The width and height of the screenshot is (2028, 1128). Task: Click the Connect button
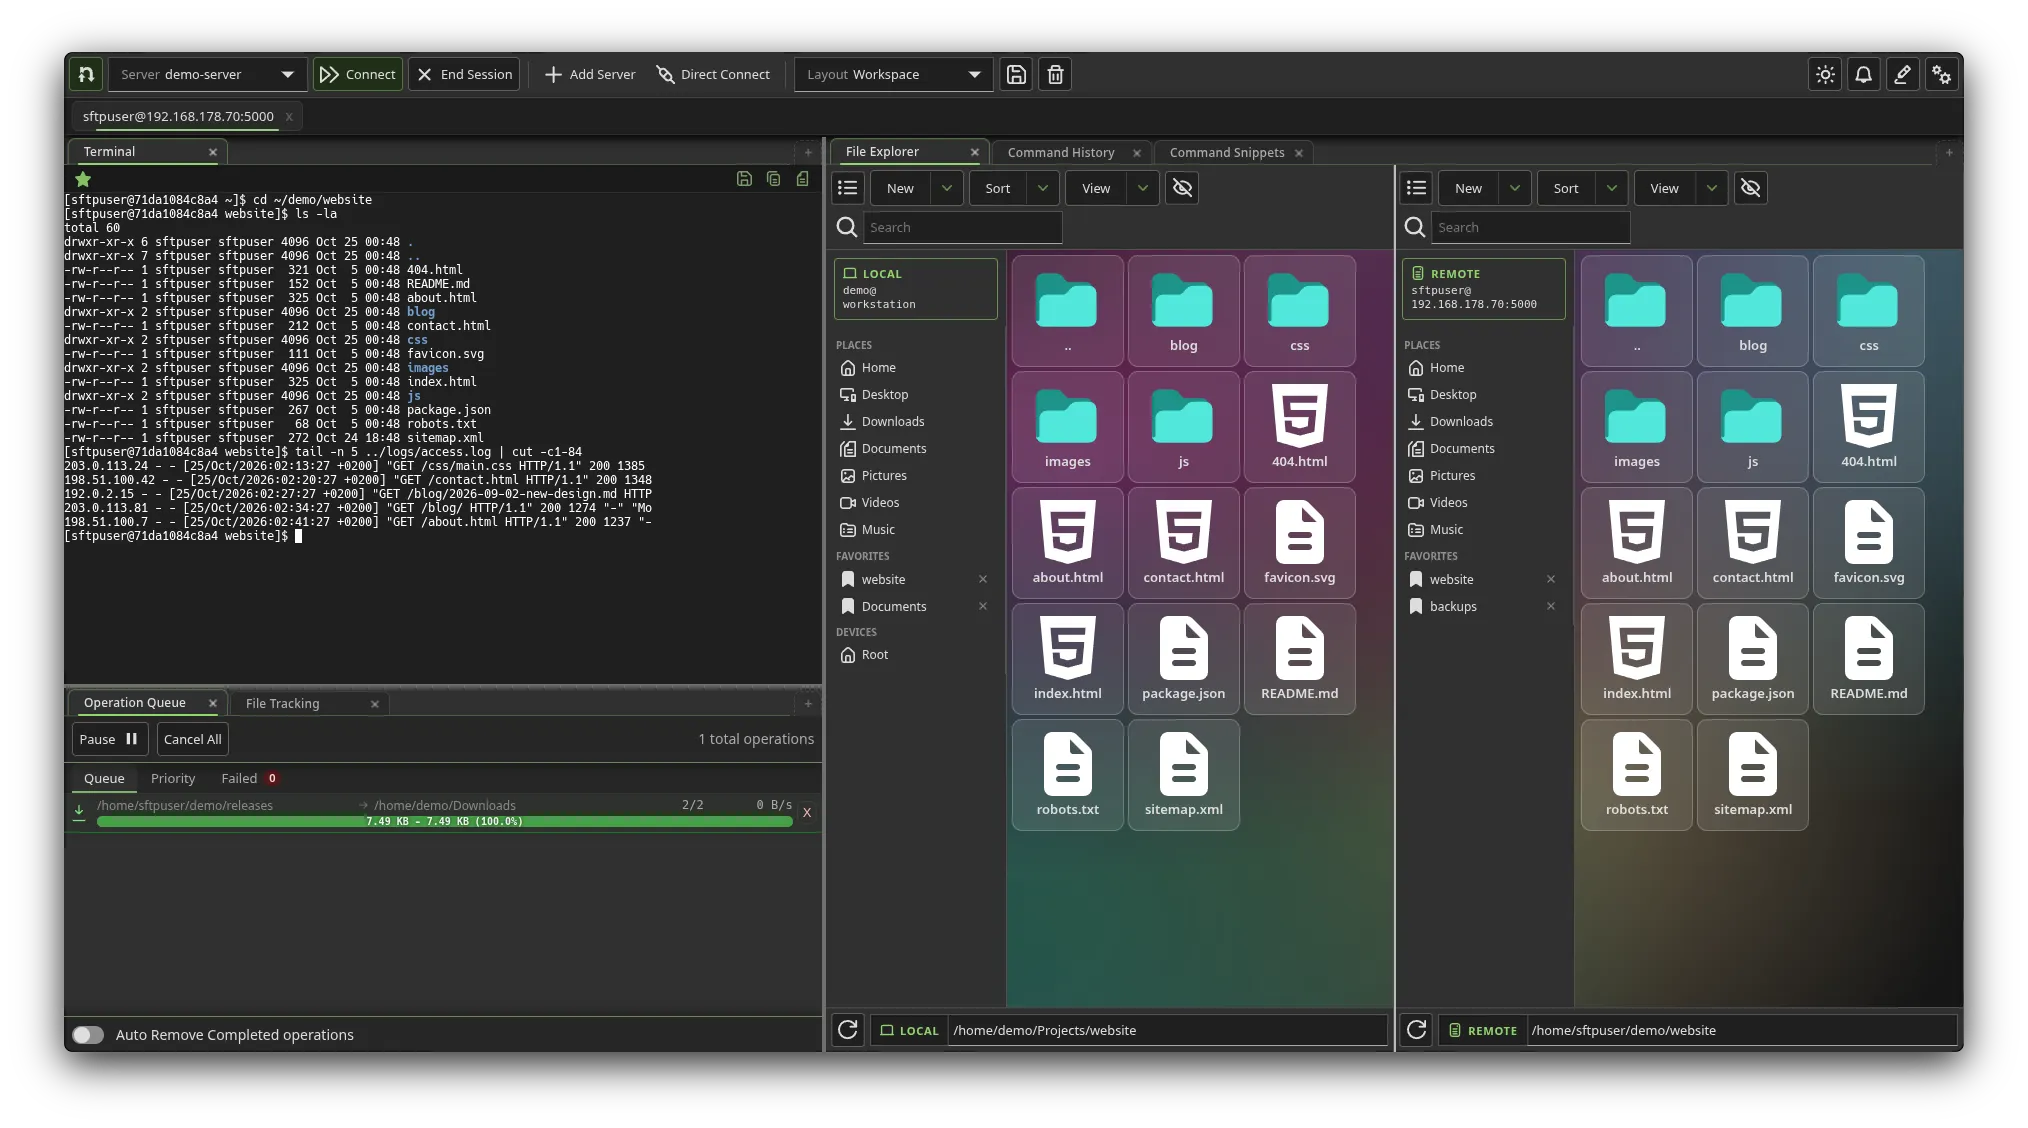point(358,74)
